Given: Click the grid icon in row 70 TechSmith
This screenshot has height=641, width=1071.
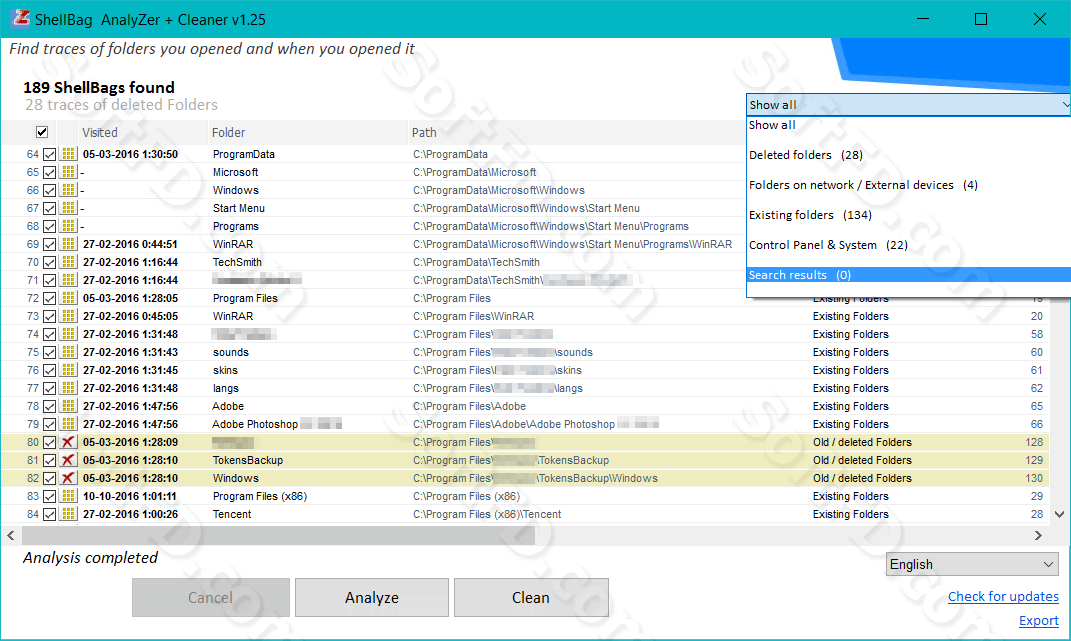Looking at the screenshot, I should click(68, 262).
